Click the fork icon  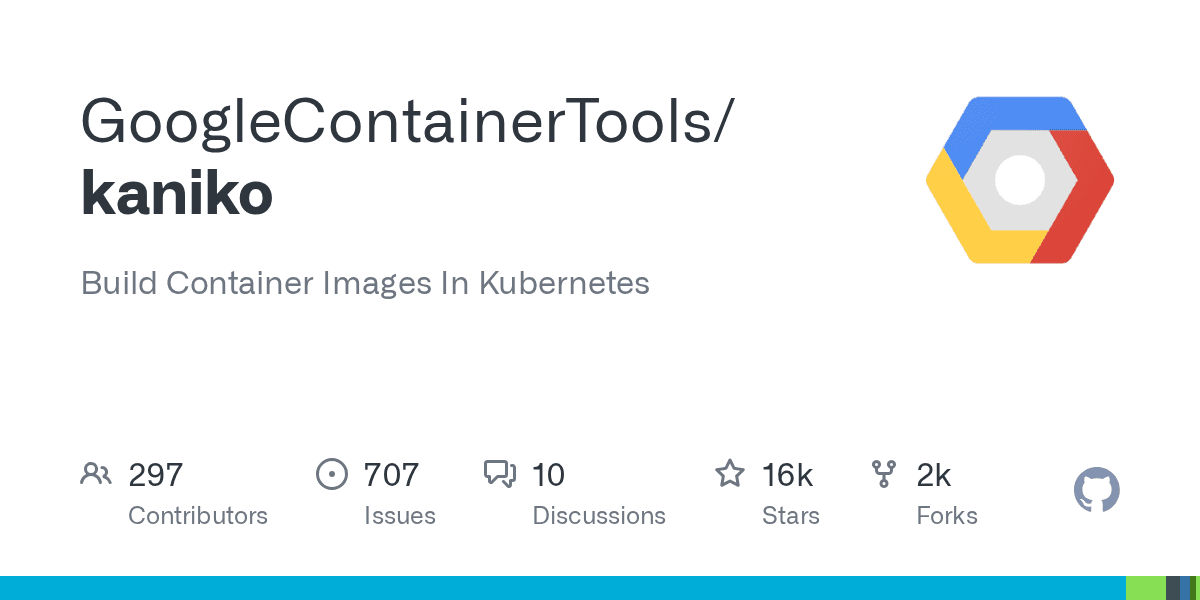point(884,474)
